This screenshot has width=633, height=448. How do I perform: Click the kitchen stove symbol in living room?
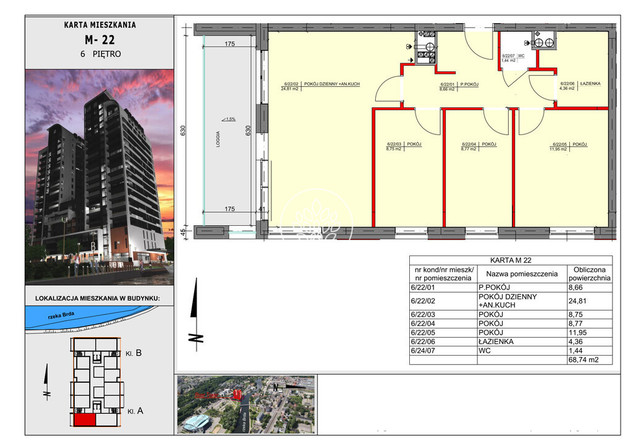click(x=427, y=45)
